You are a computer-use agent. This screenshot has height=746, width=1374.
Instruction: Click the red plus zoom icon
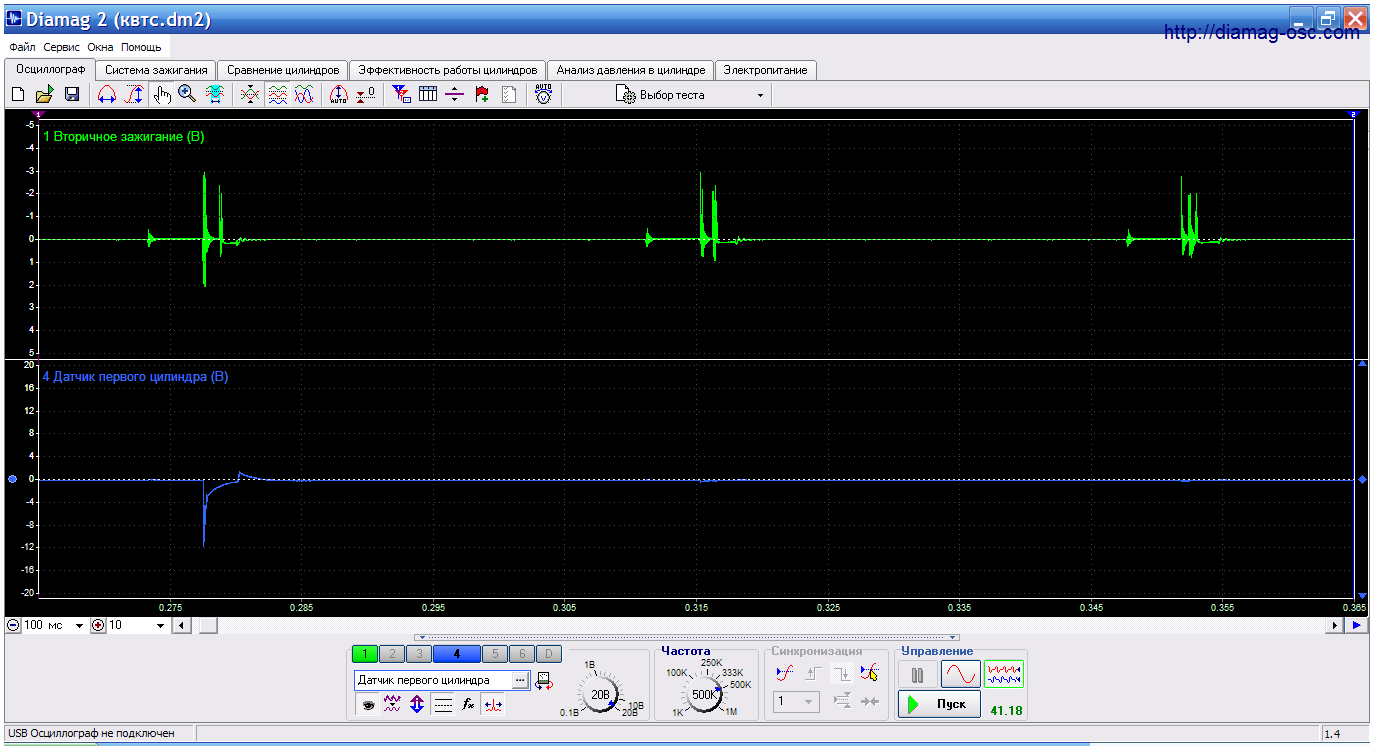(x=98, y=626)
